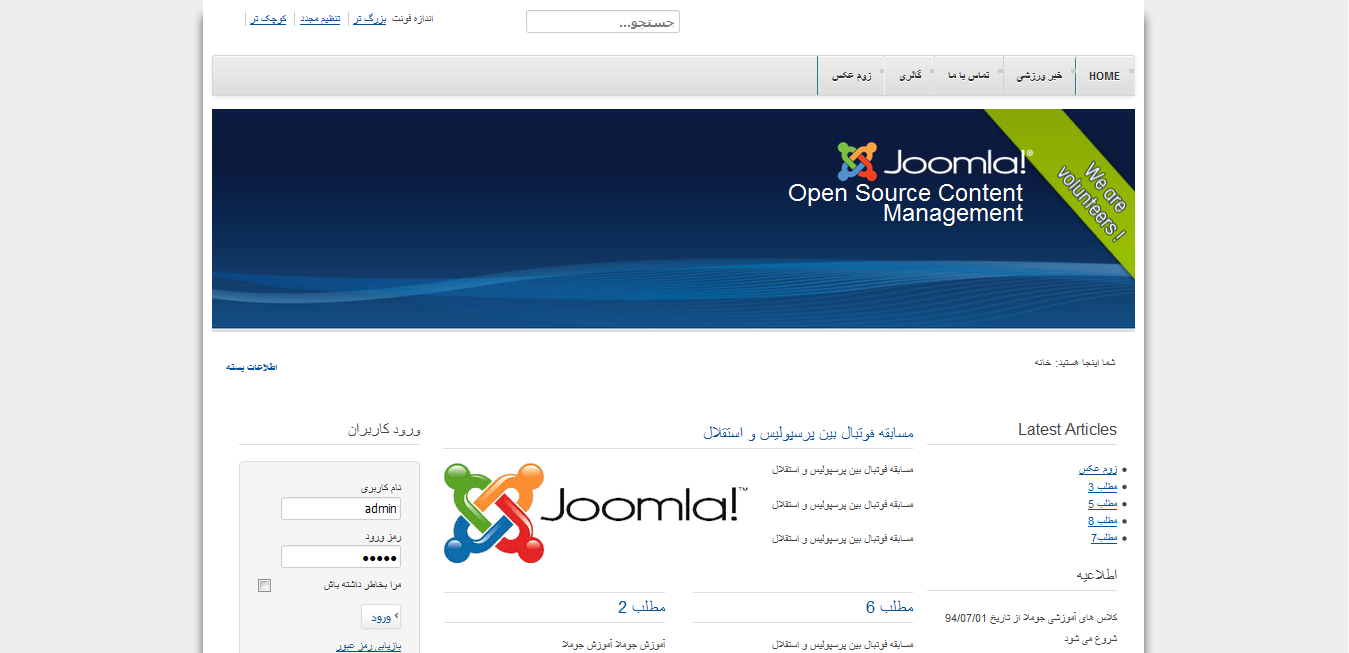Open the مطلب 3 article link
This screenshot has width=1349, height=653.
coord(1103,487)
